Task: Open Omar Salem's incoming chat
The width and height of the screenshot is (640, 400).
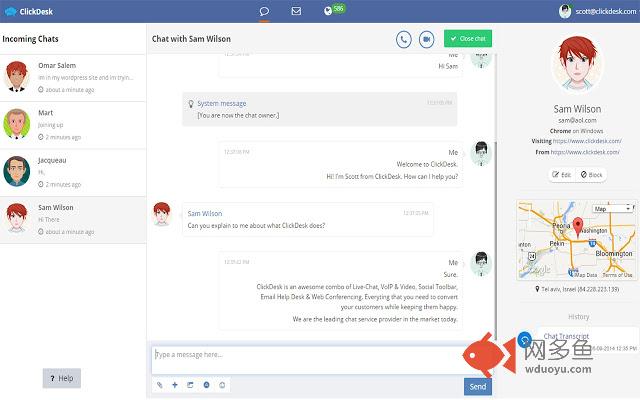Action: coord(73,78)
